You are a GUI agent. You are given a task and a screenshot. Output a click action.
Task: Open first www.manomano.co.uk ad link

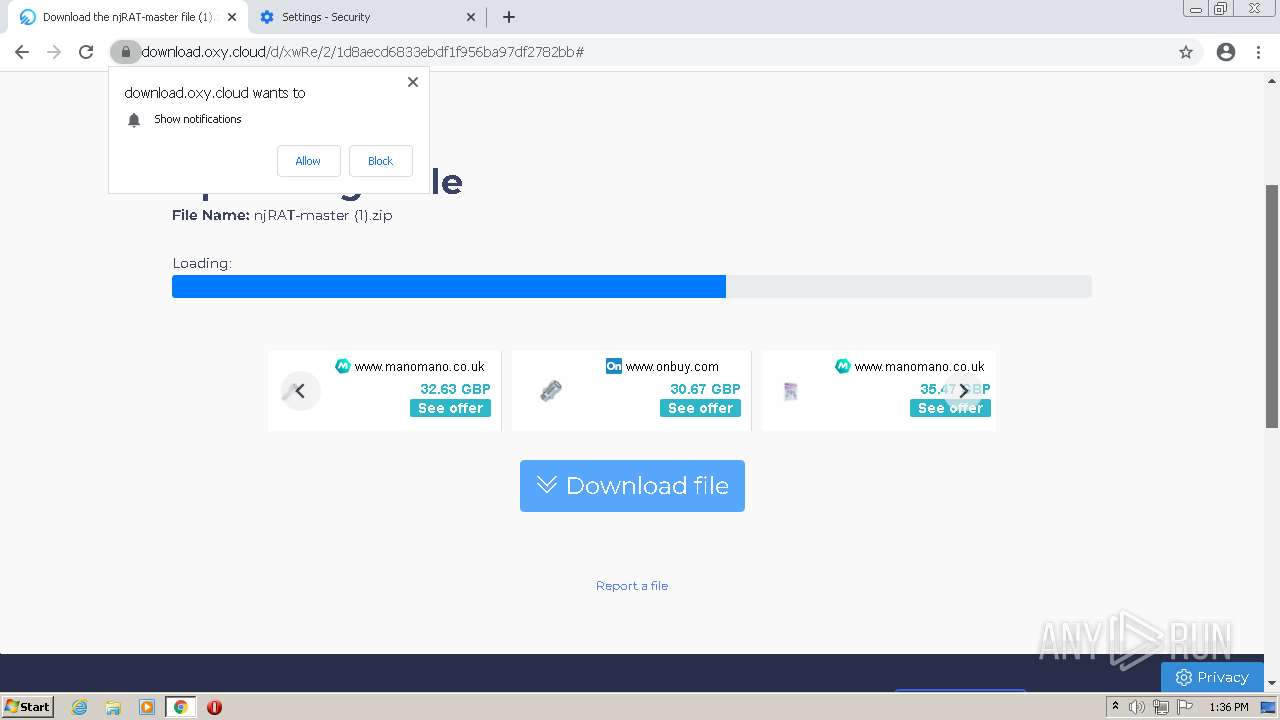click(419, 367)
